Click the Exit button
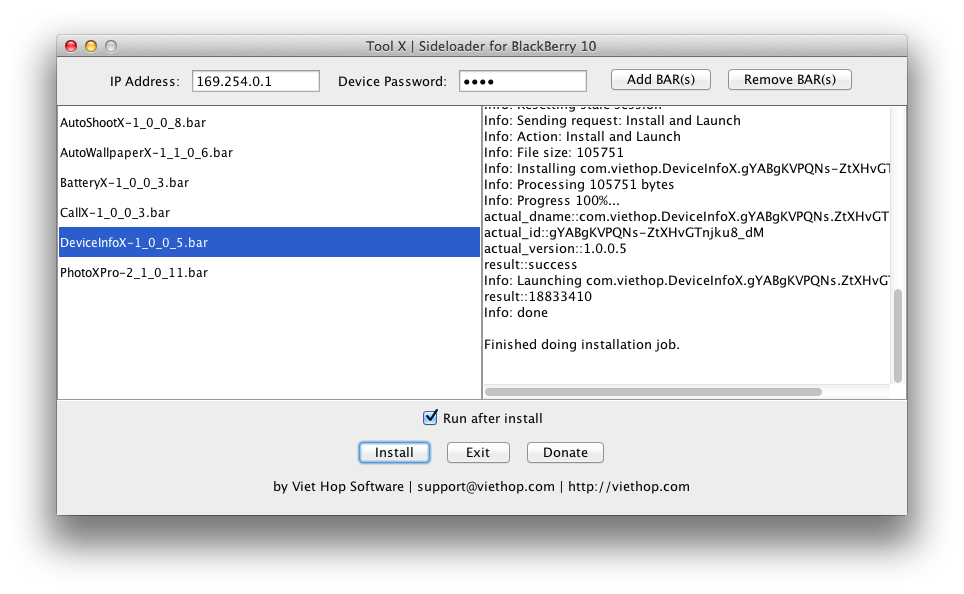Viewport: 964px width, 594px height. pyautogui.click(x=478, y=453)
